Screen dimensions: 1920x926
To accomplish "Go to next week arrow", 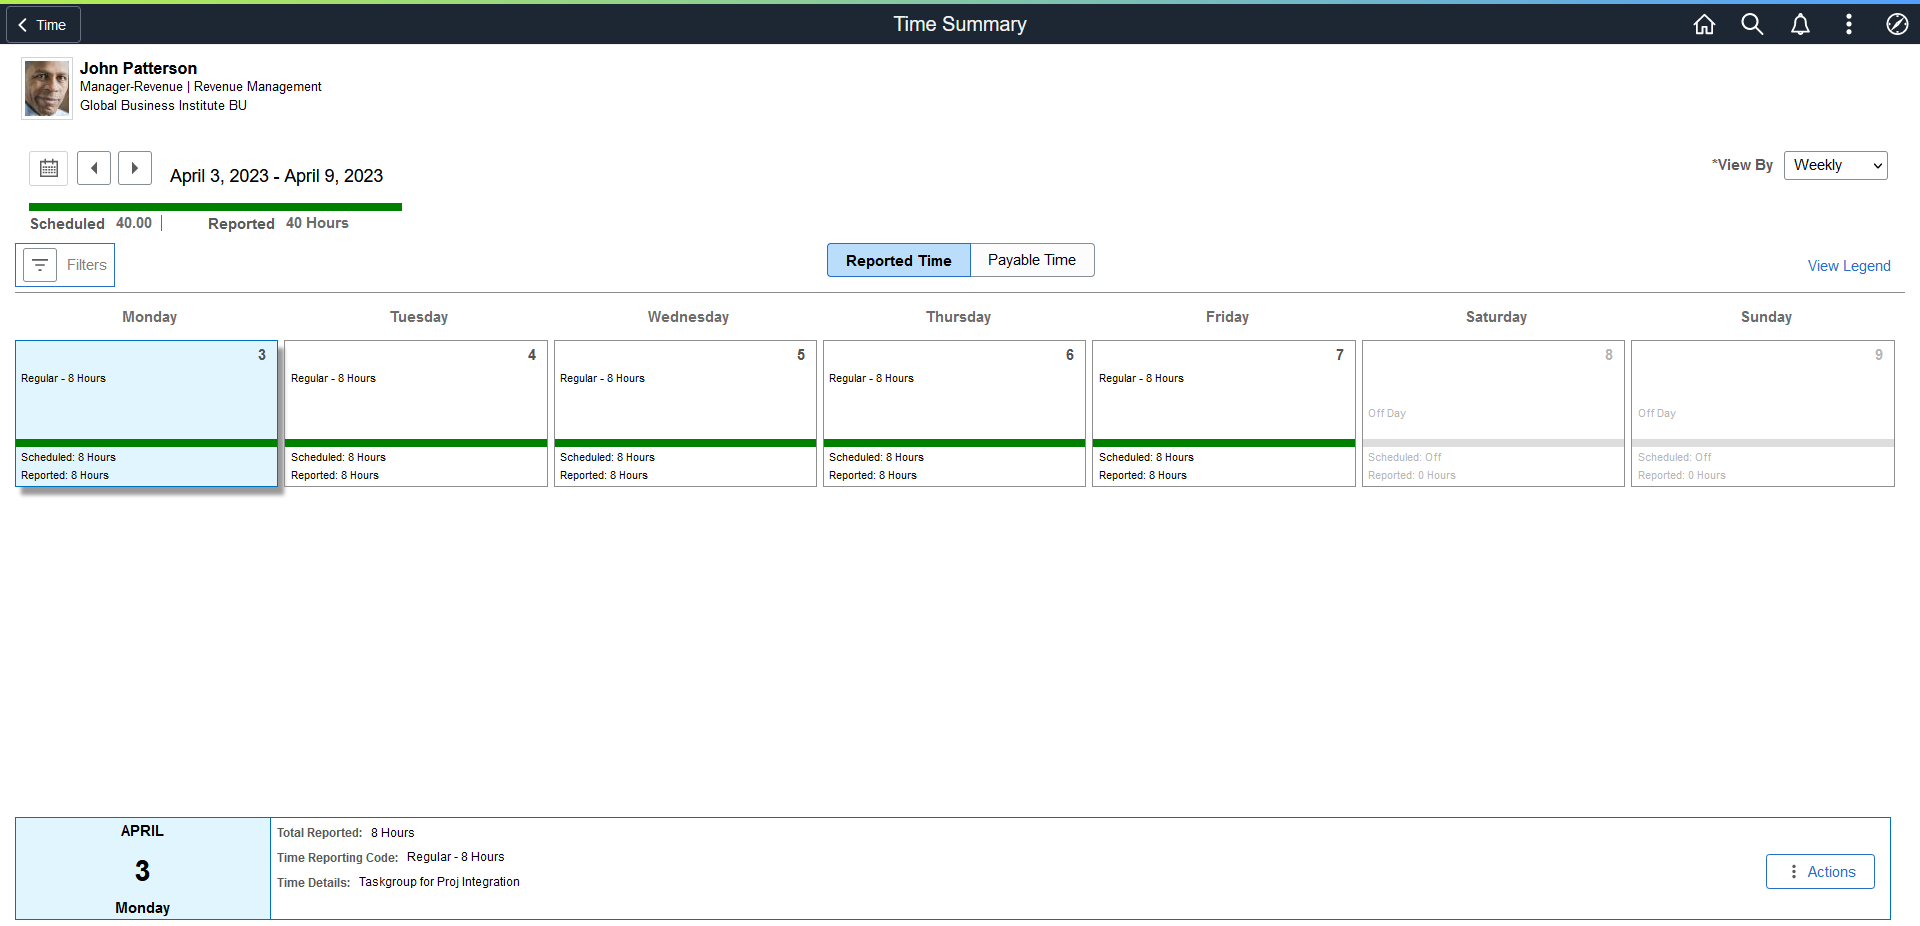I will [135, 168].
